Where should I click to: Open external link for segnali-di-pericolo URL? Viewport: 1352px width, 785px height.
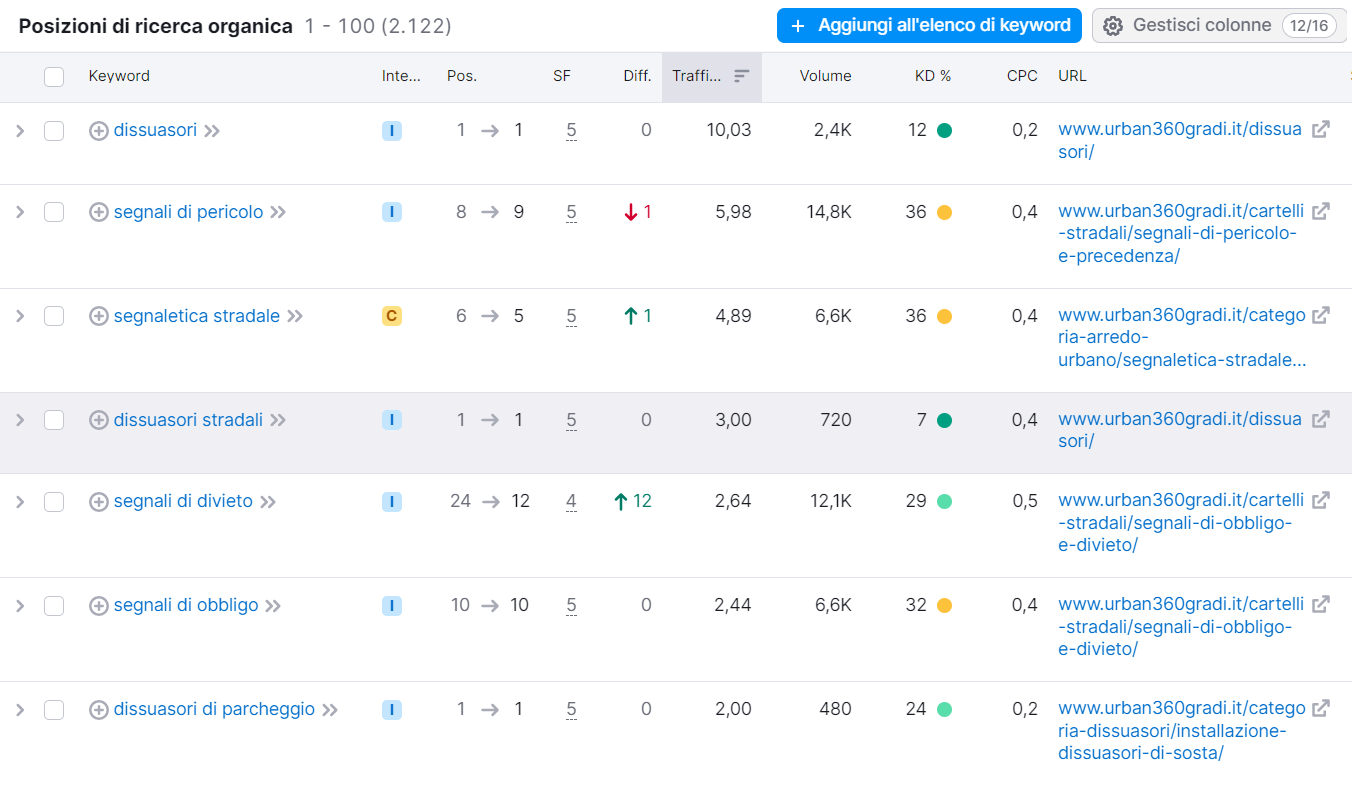[1320, 212]
